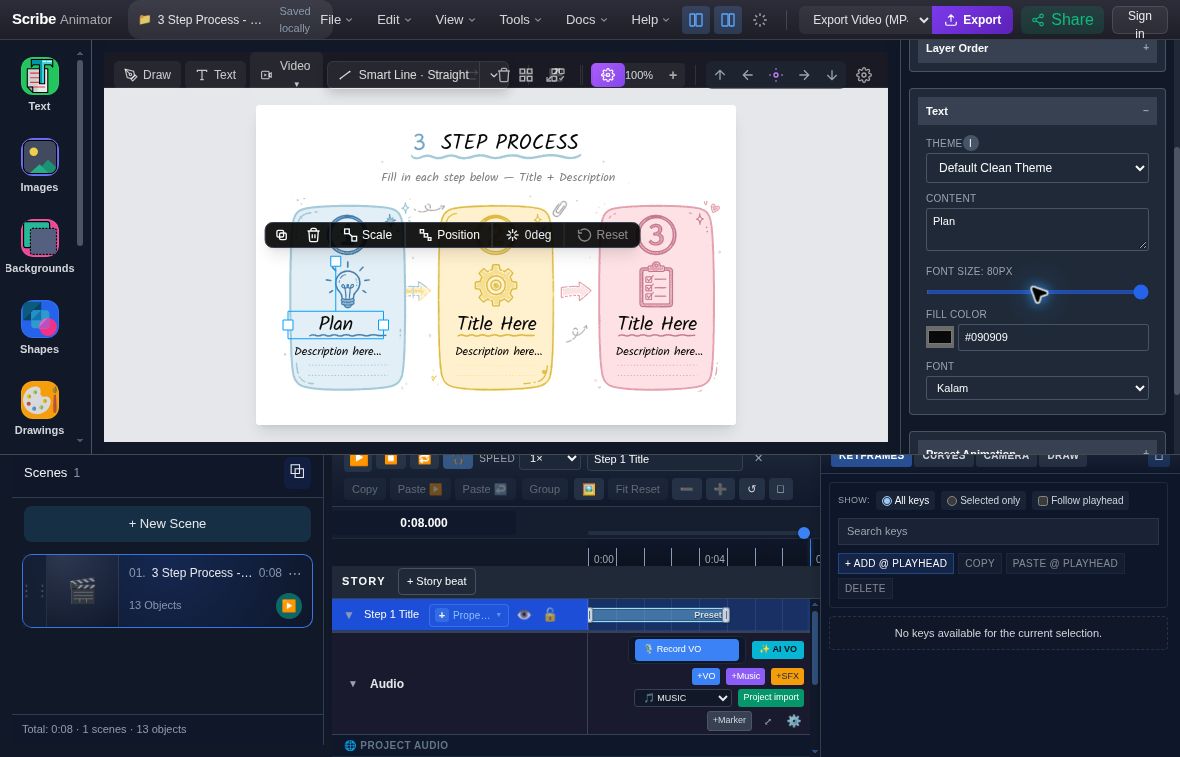Image resolution: width=1180 pixels, height=757 pixels.
Task: Open the Shapes library
Action: pyautogui.click(x=39, y=328)
